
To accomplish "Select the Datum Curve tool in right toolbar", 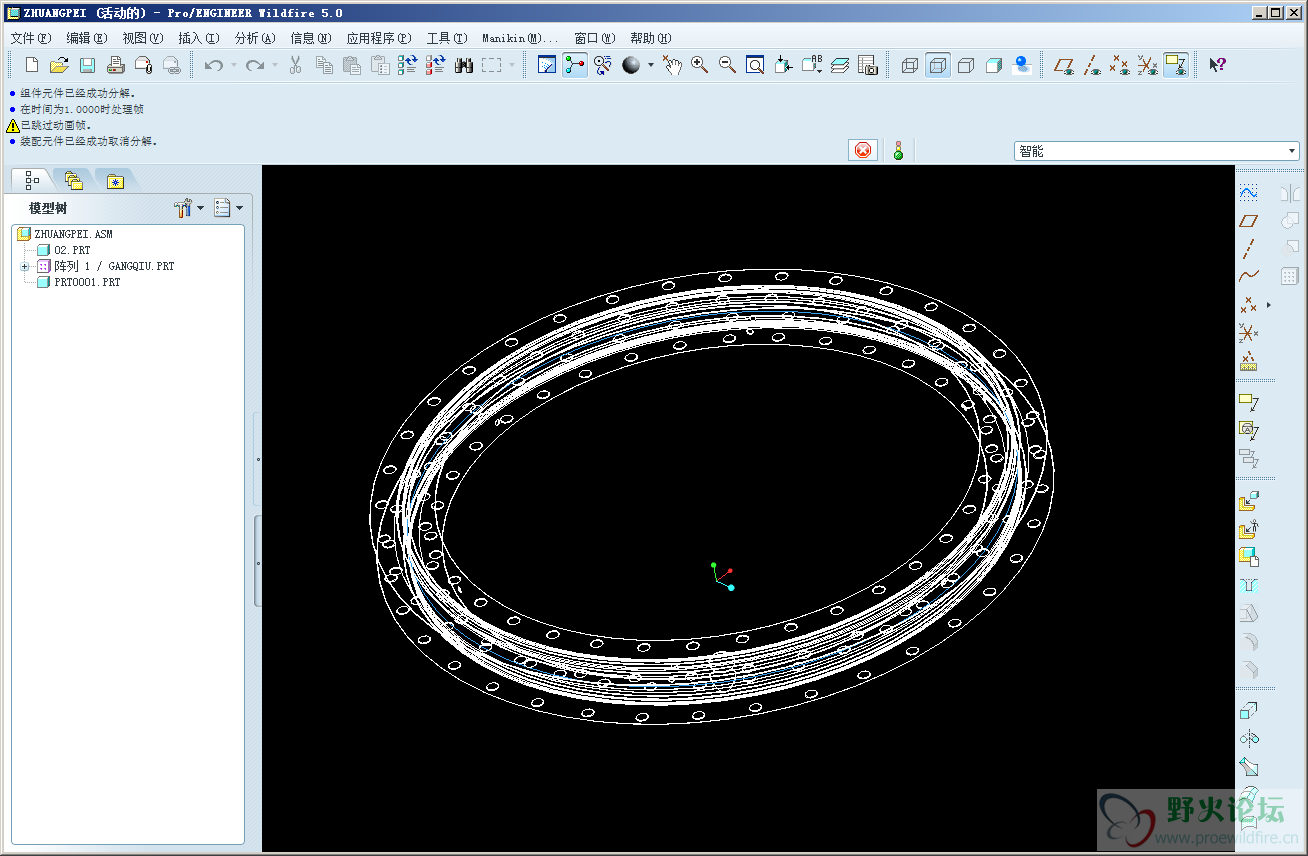I will (1248, 276).
